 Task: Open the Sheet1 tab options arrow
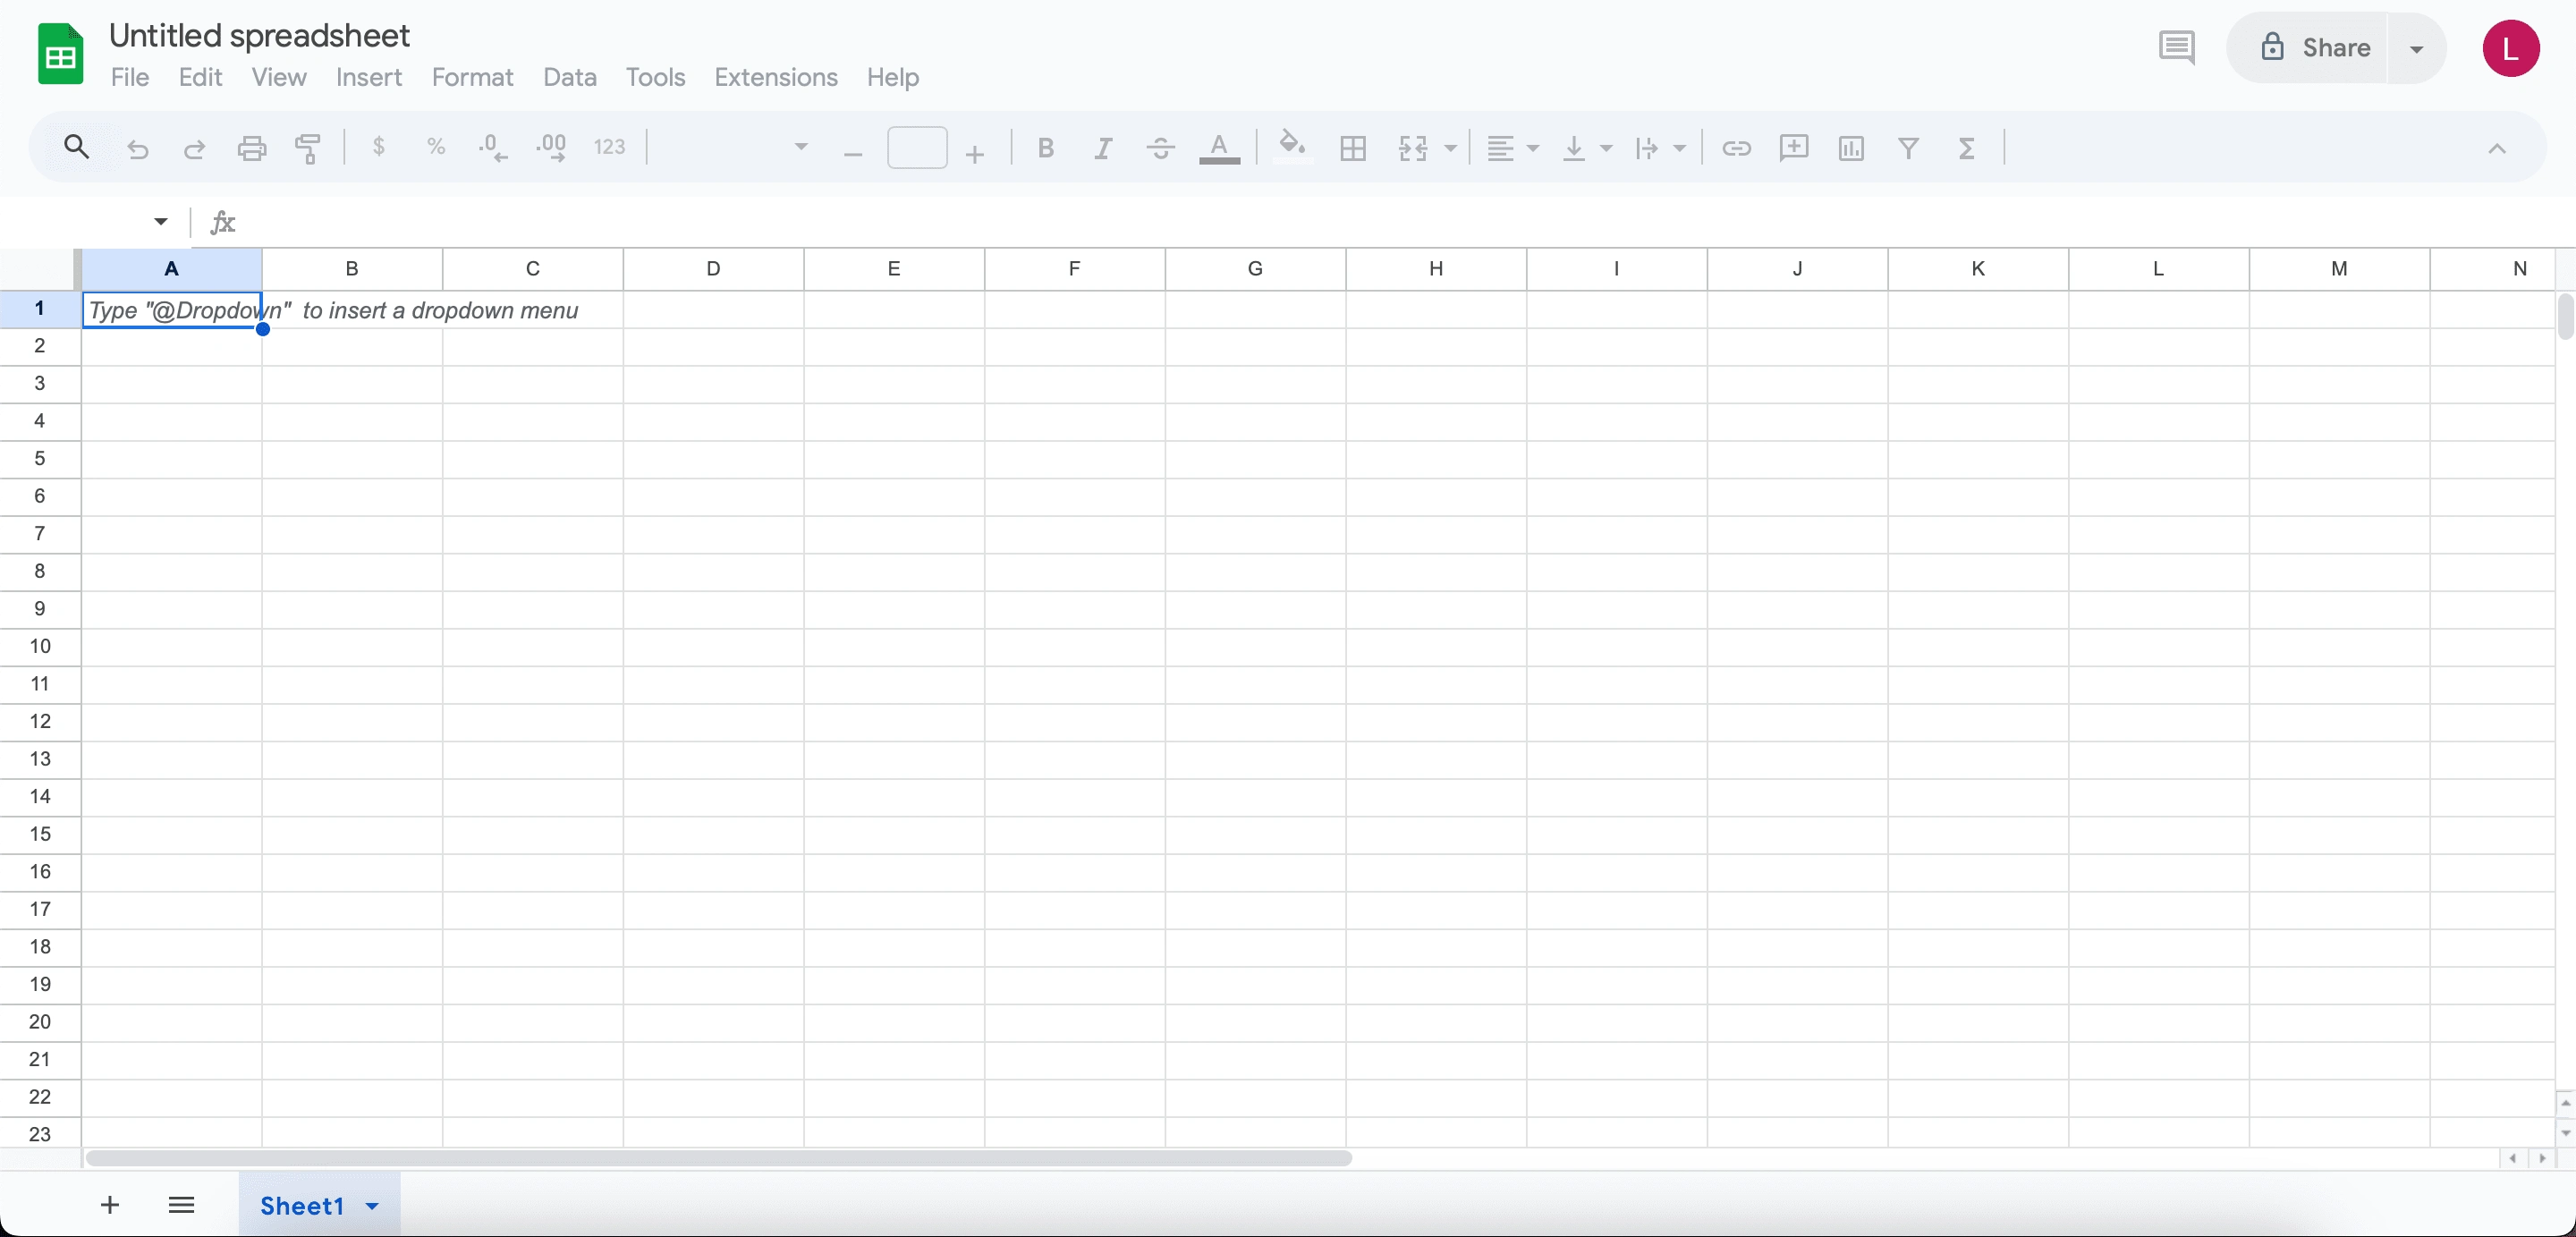point(372,1205)
